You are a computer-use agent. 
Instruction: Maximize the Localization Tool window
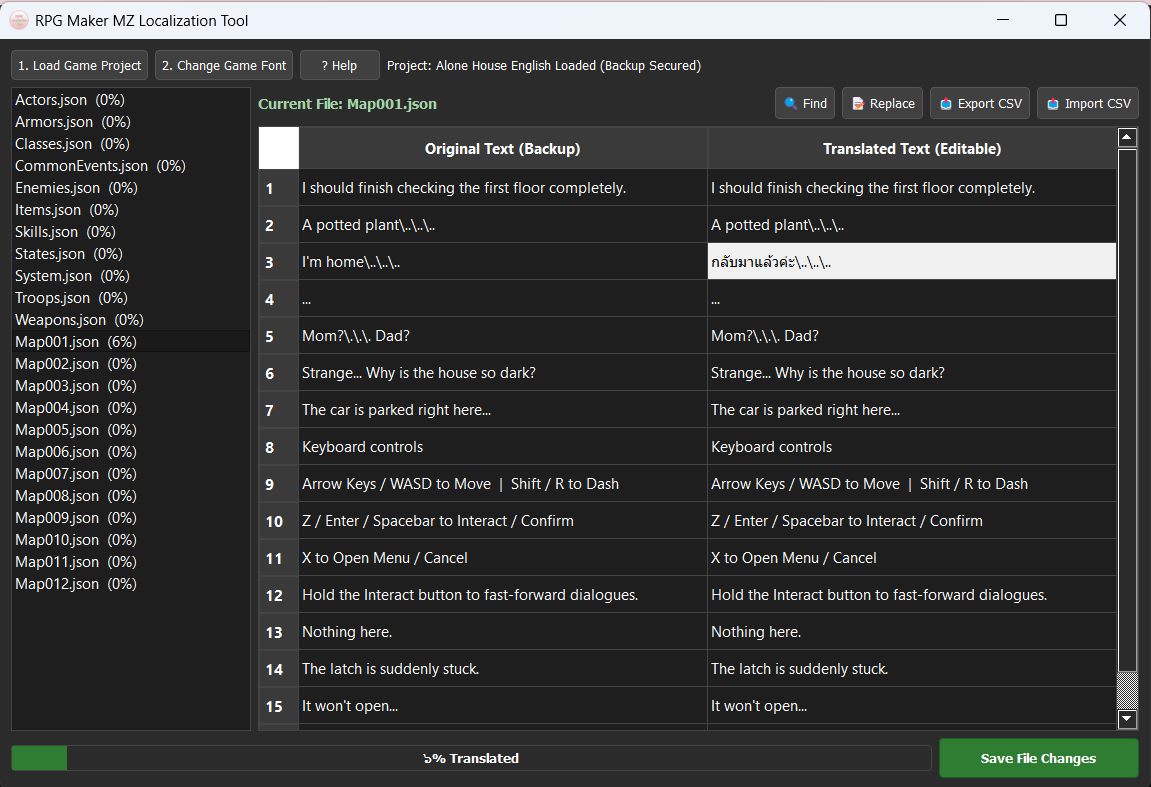(1061, 20)
